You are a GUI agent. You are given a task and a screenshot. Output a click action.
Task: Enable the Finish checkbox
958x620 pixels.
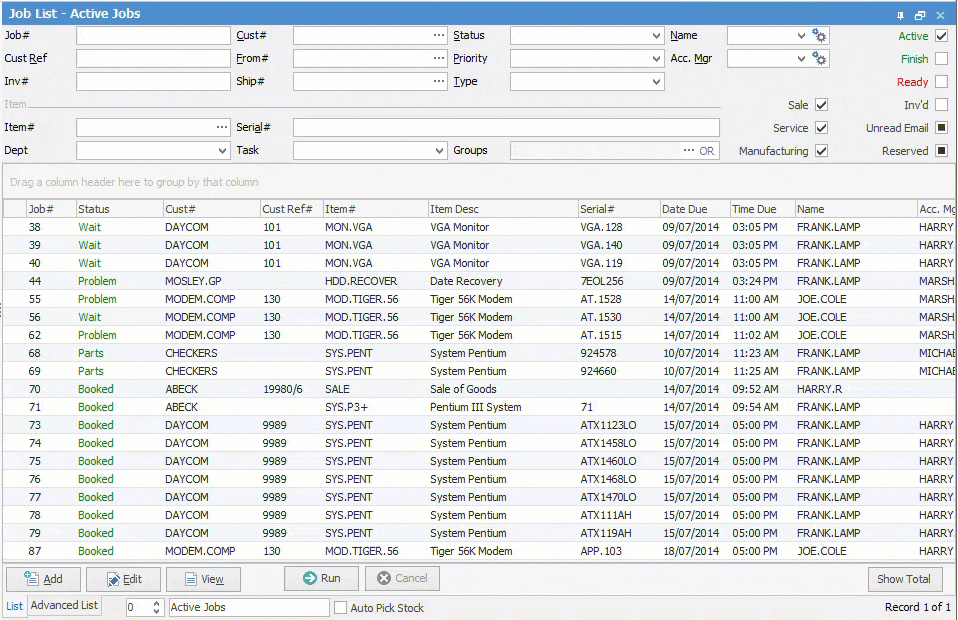point(941,59)
